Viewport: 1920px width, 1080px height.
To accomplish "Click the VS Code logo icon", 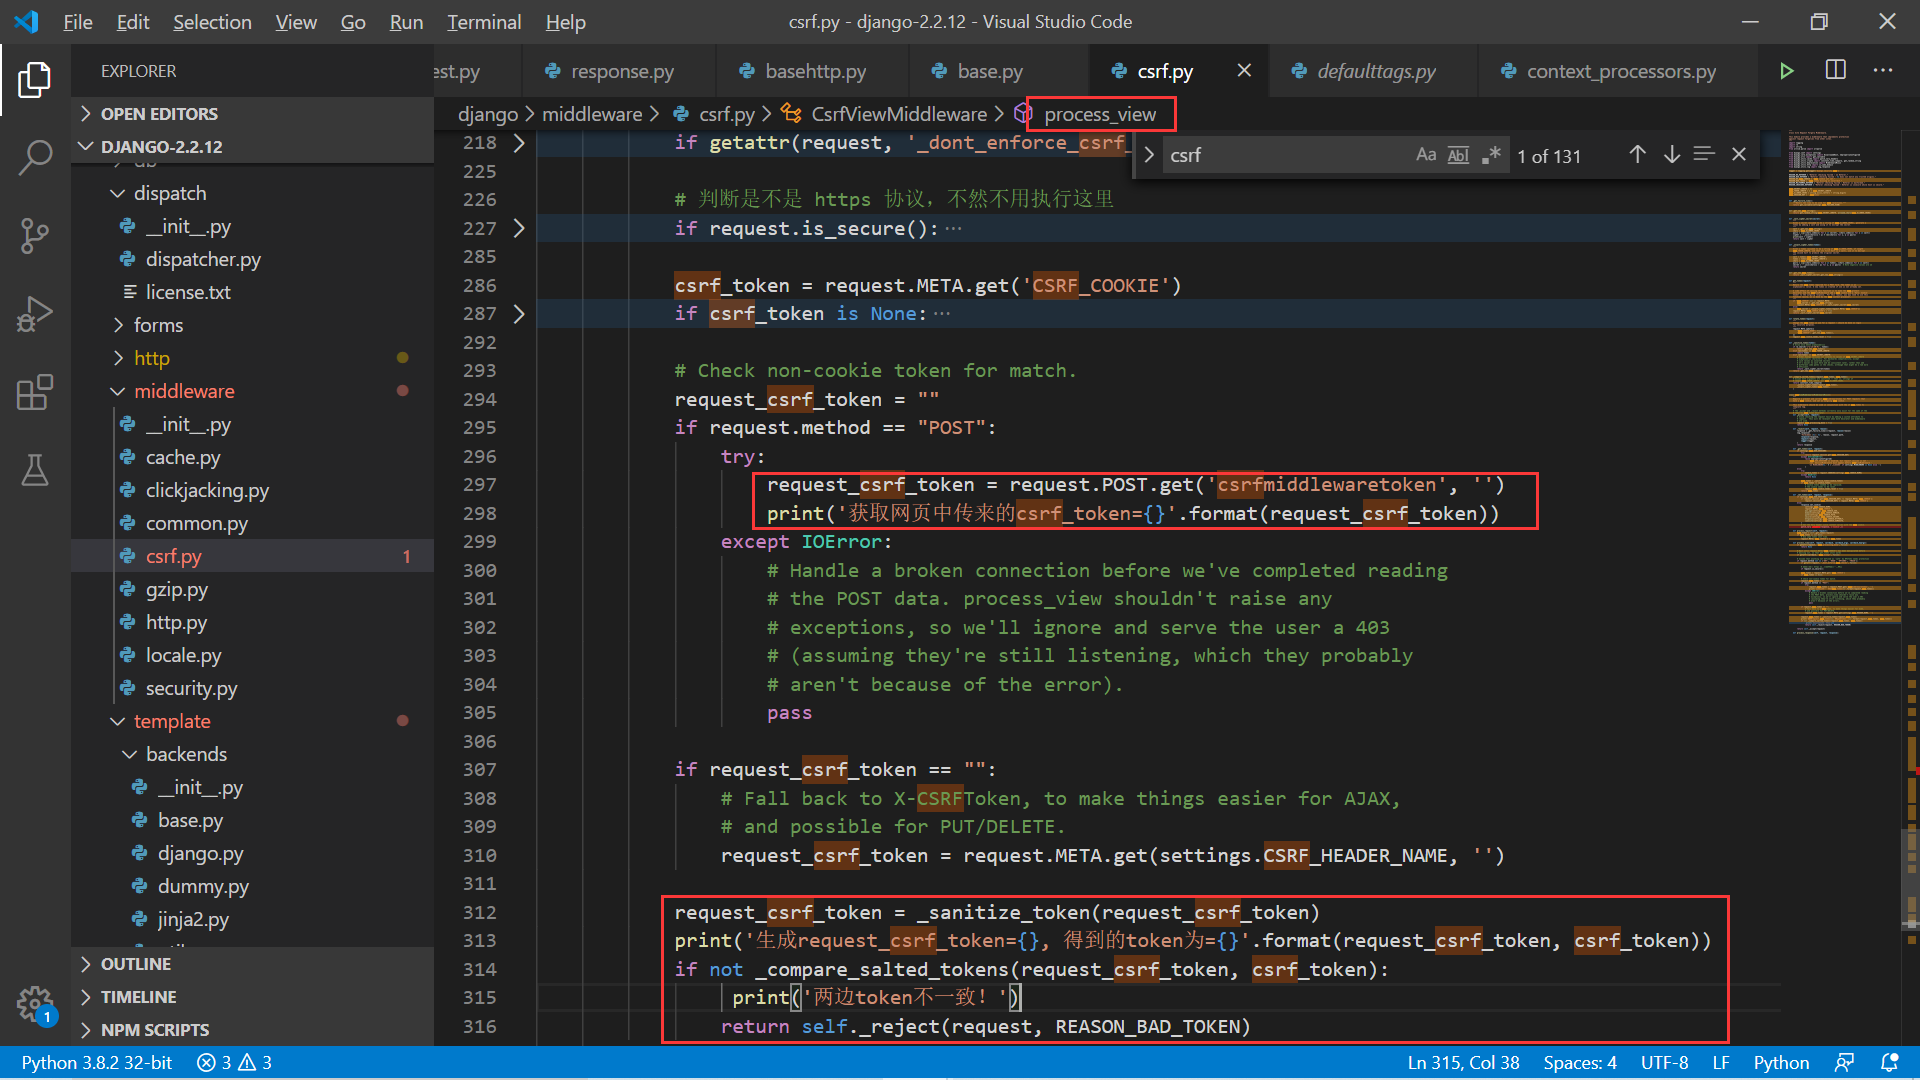I will pos(27,22).
